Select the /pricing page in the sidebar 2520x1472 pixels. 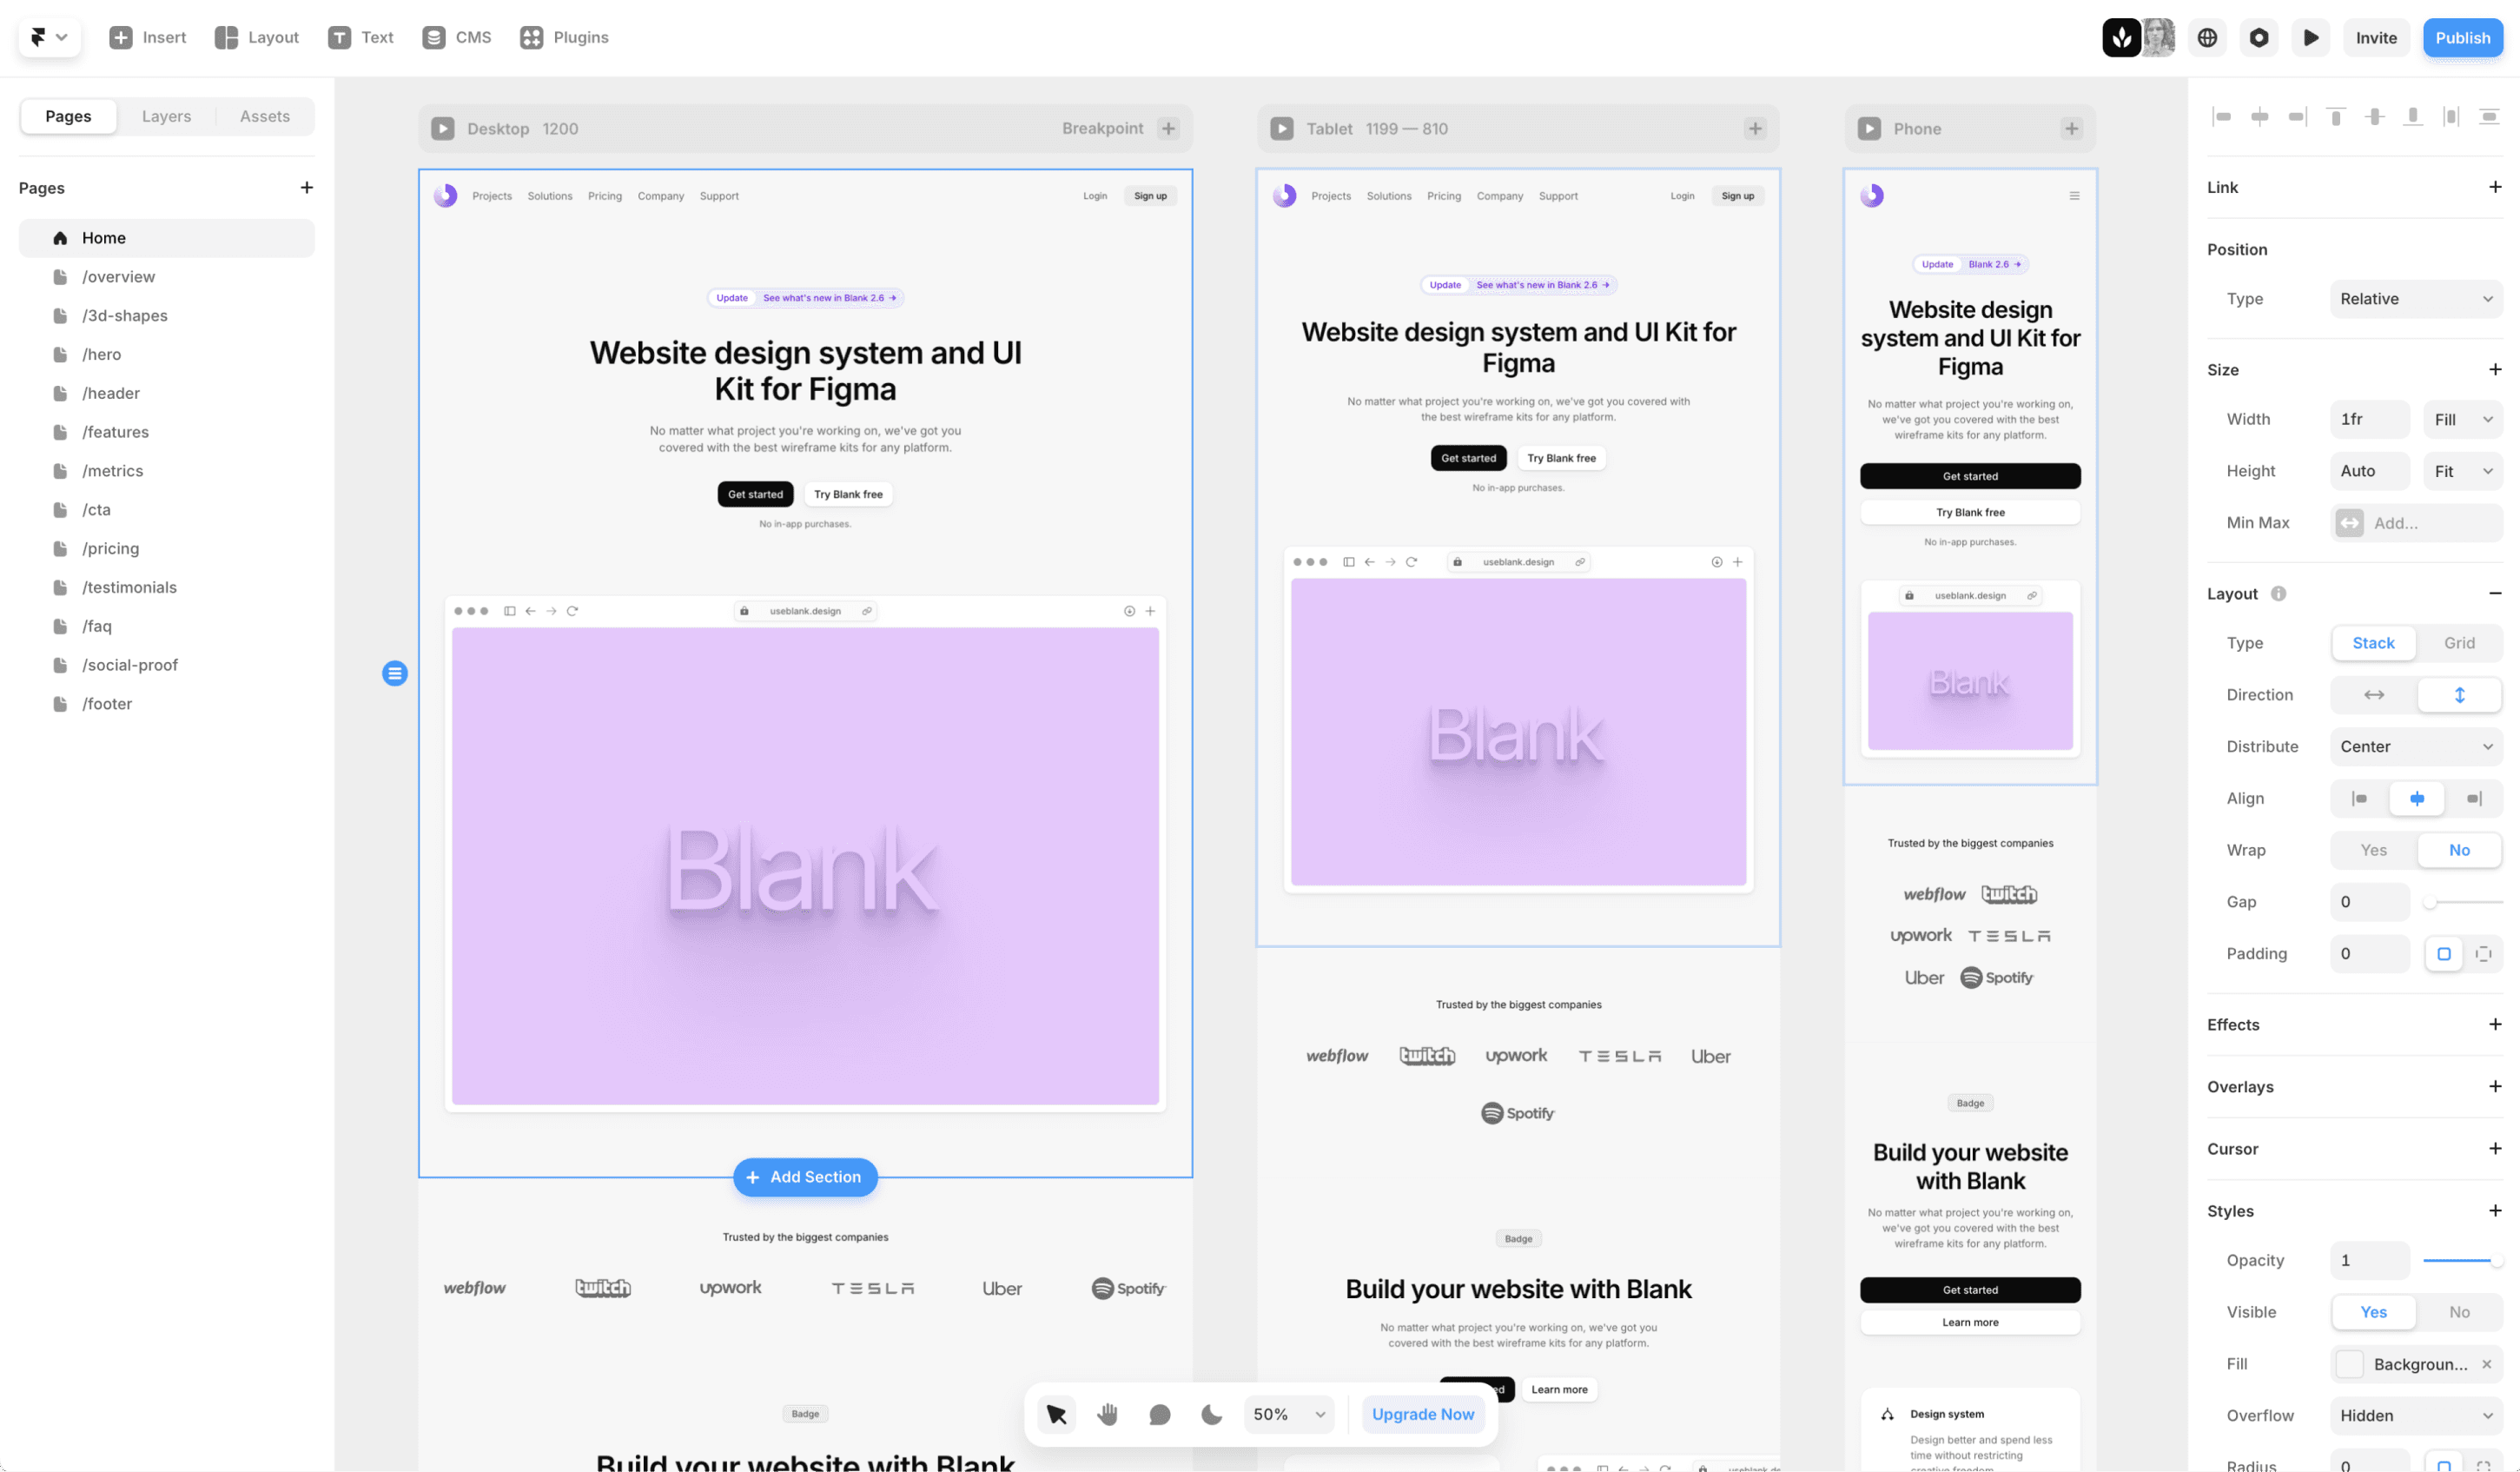[111, 548]
